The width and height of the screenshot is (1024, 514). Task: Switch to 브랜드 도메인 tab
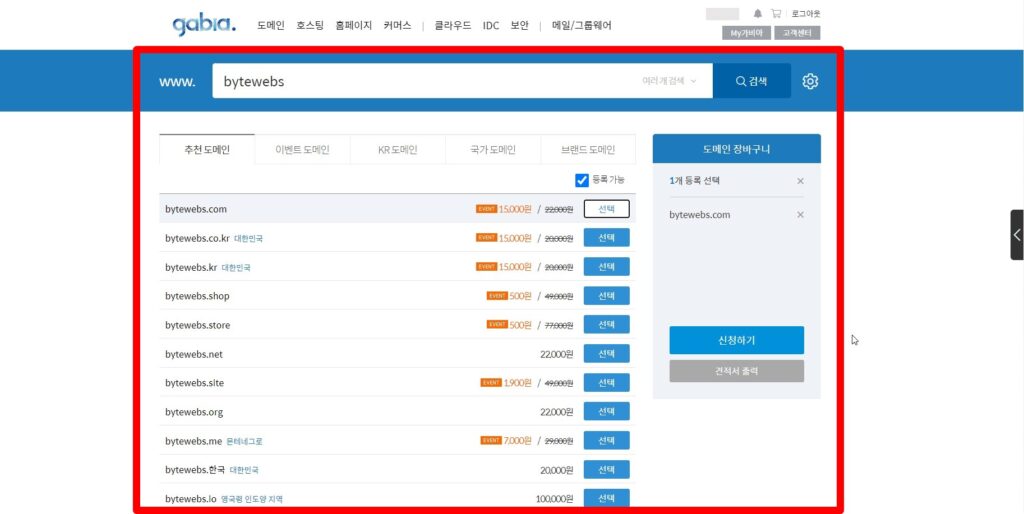click(588, 150)
